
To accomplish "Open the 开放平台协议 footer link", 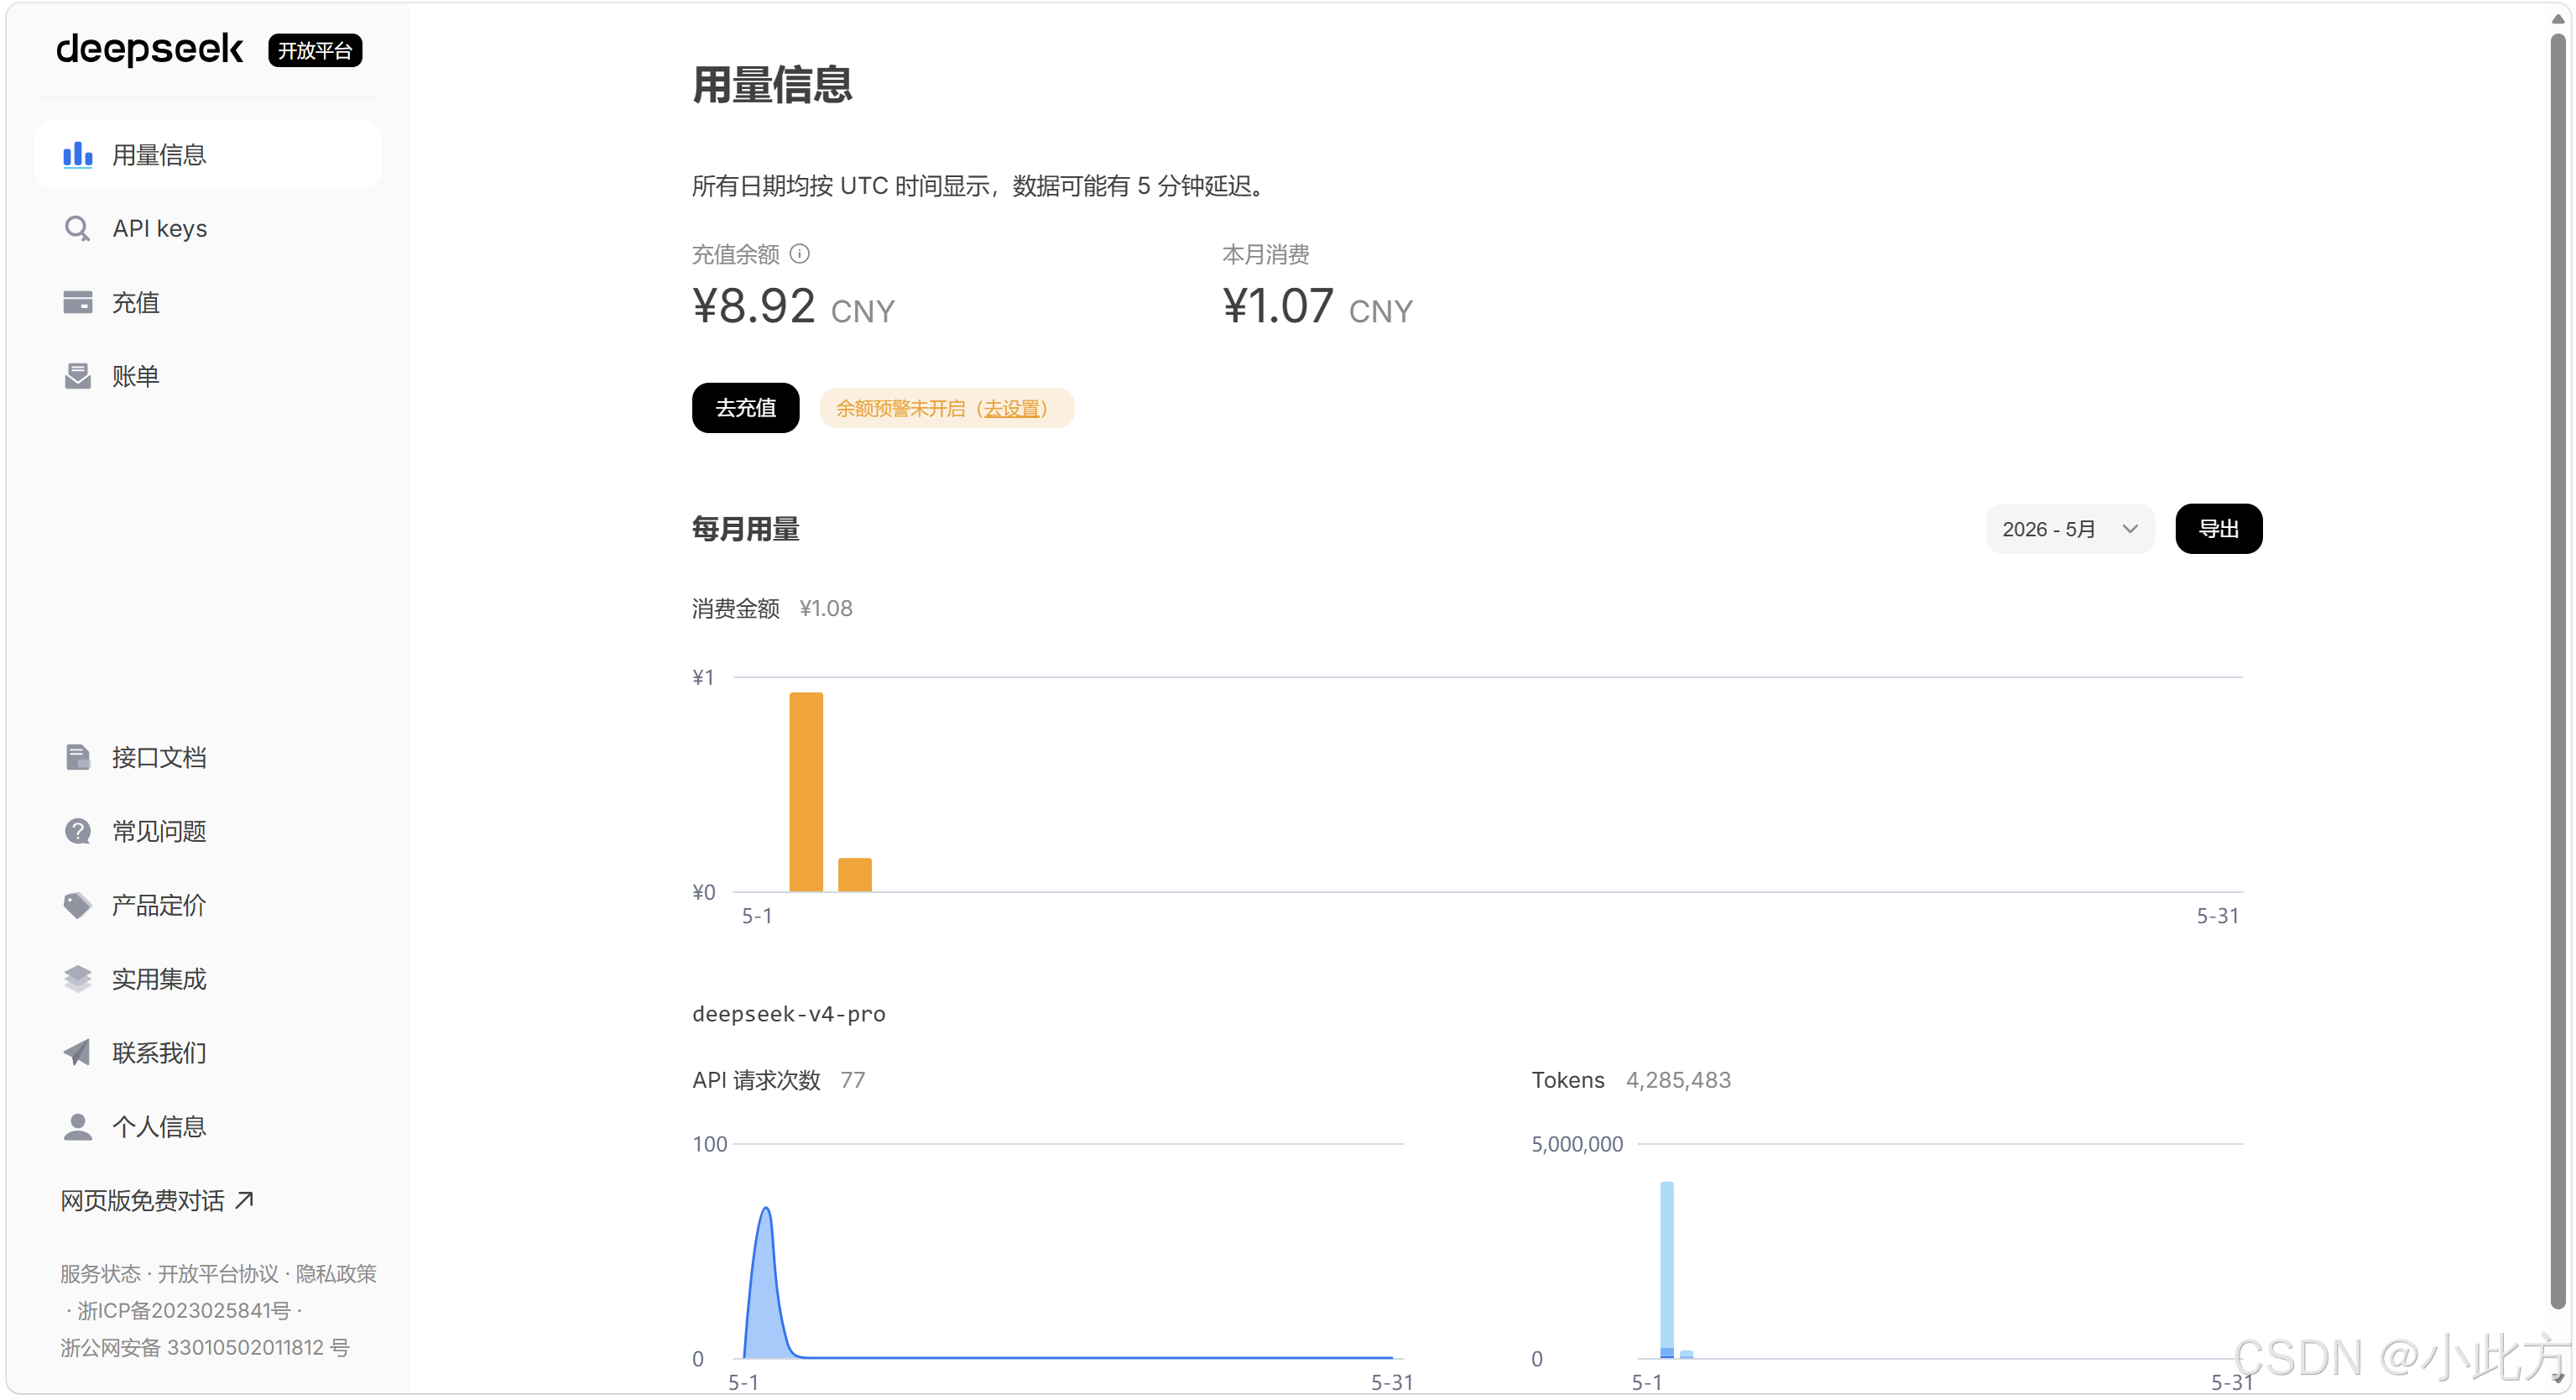I will tap(218, 1273).
